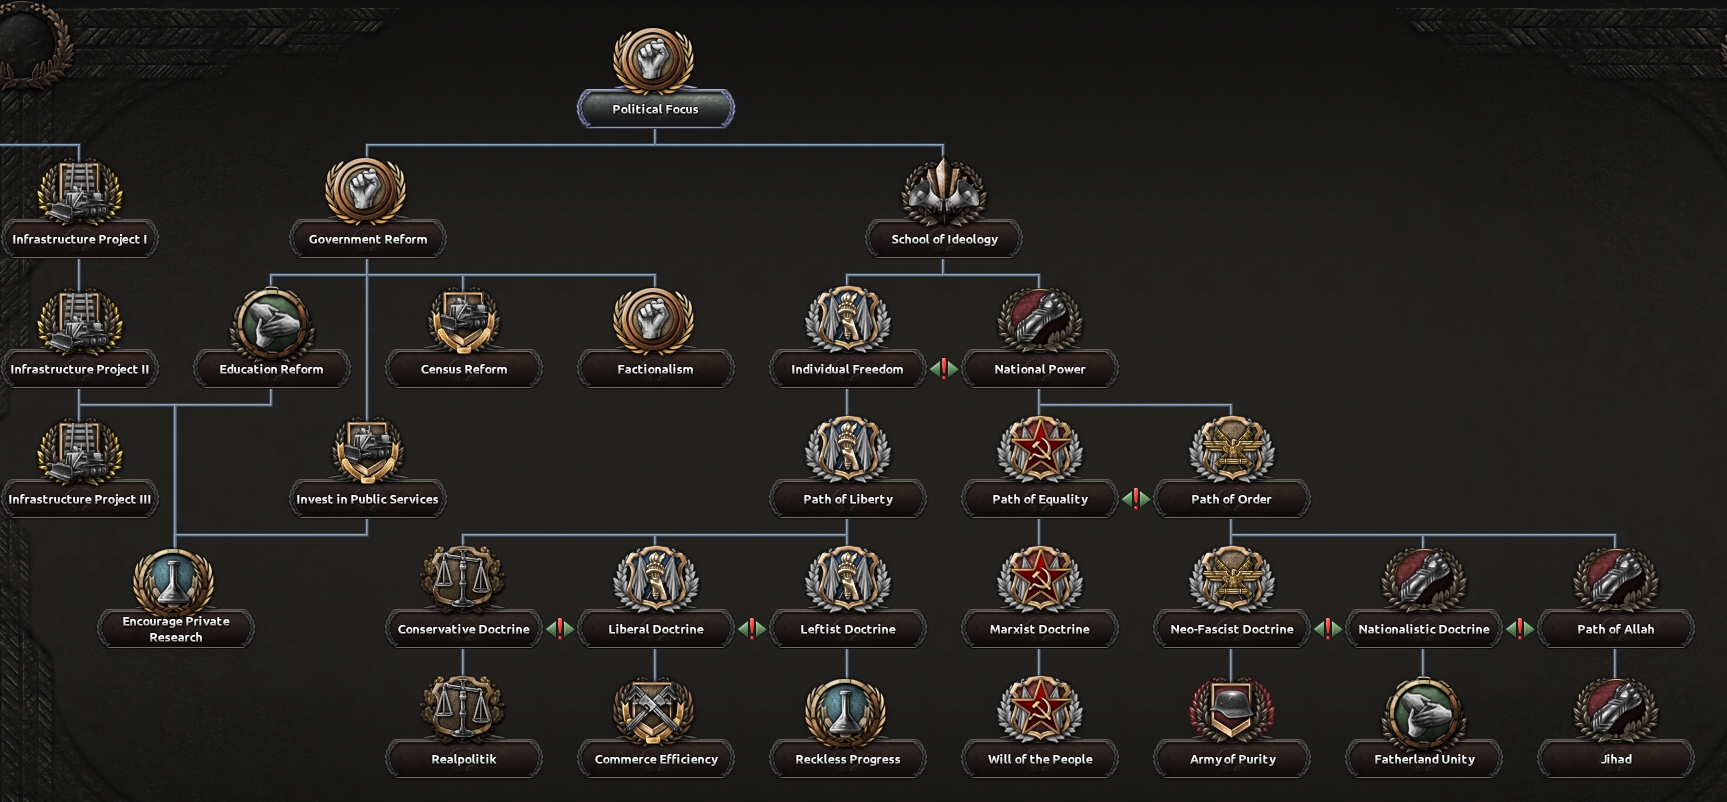Screen dimensions: 1727x802
Task: Select the School of Ideology icon
Action: pyautogui.click(x=943, y=191)
